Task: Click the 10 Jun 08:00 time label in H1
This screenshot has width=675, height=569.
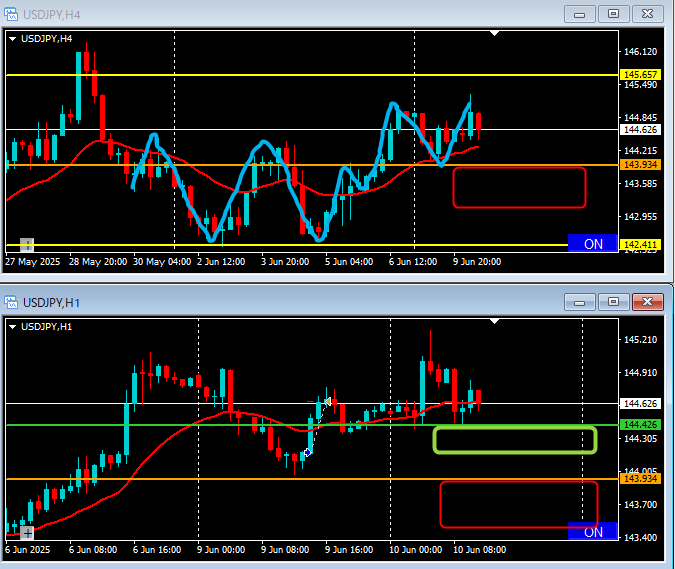Action: coord(480,550)
